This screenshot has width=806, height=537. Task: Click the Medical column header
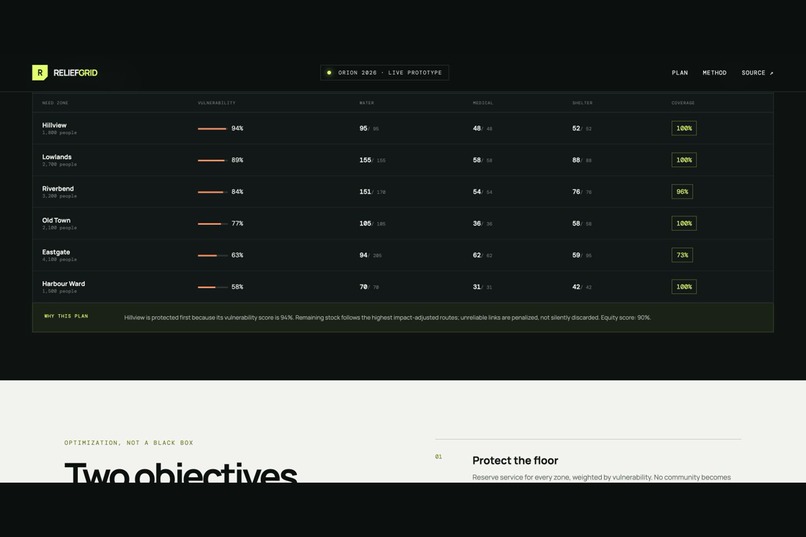pos(483,103)
